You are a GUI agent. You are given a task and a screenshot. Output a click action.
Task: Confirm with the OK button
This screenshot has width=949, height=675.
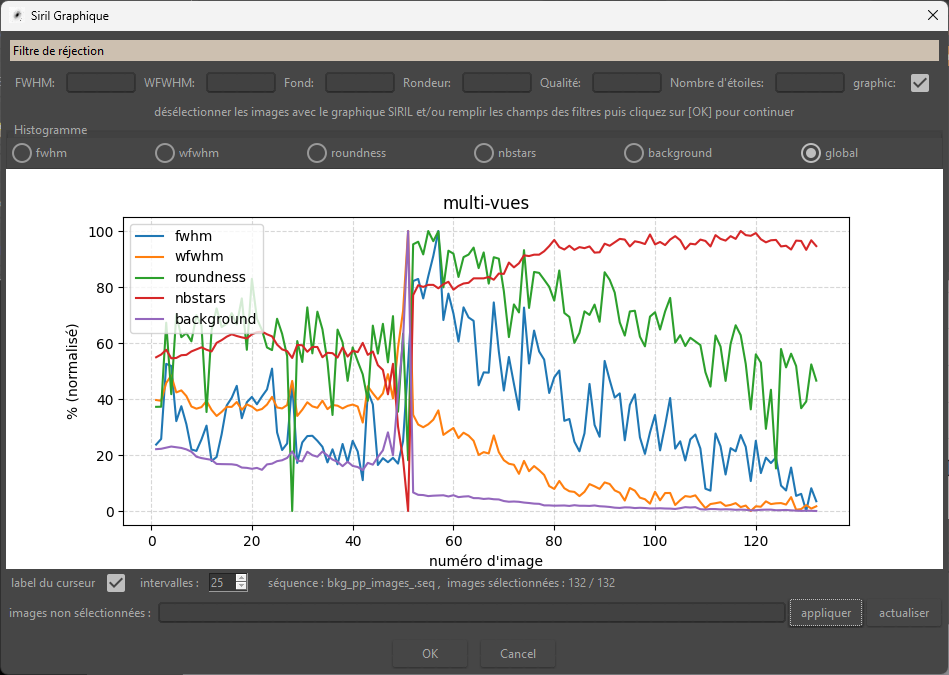click(x=430, y=654)
